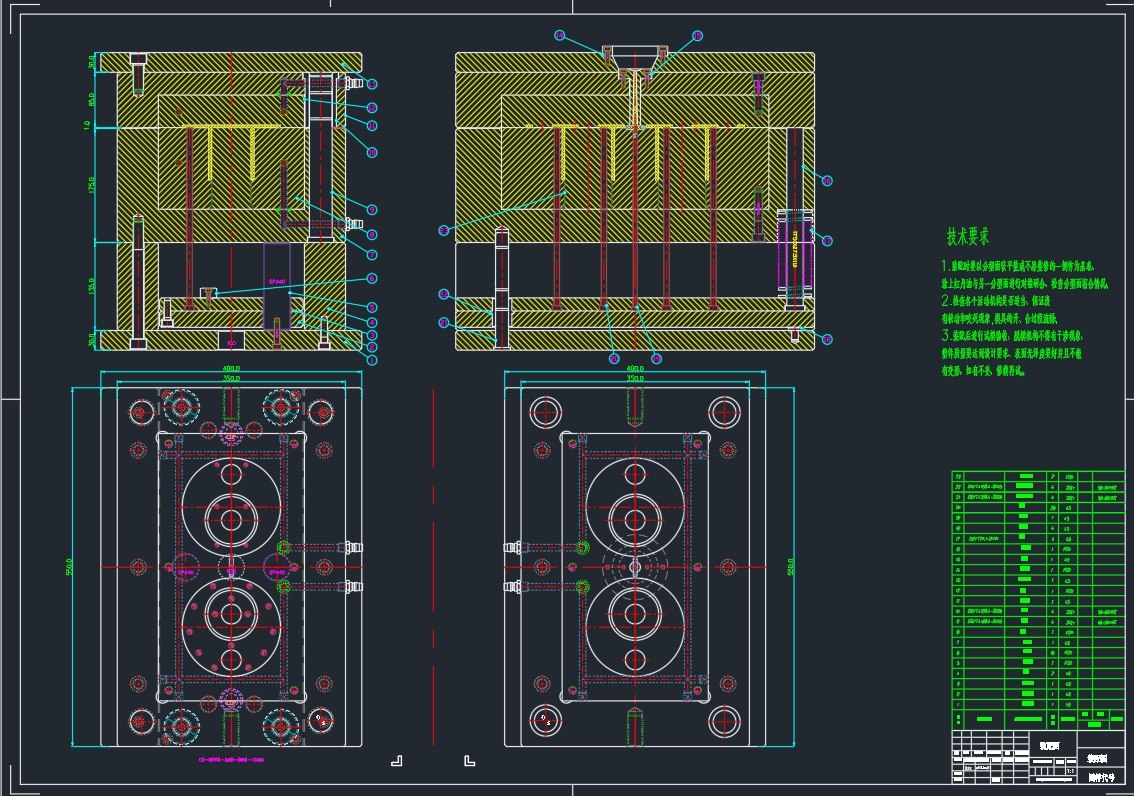Pick the 135.0 vertical dimension text
The width and height of the screenshot is (1134, 796).
pos(91,286)
